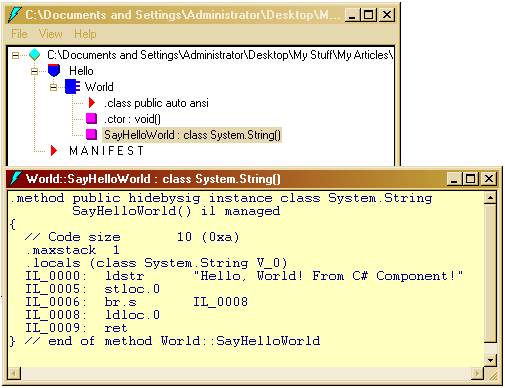This screenshot has width=505, height=388.
Task: Click the 'IL_0005: stloc.0' instruction
Action: [93, 289]
